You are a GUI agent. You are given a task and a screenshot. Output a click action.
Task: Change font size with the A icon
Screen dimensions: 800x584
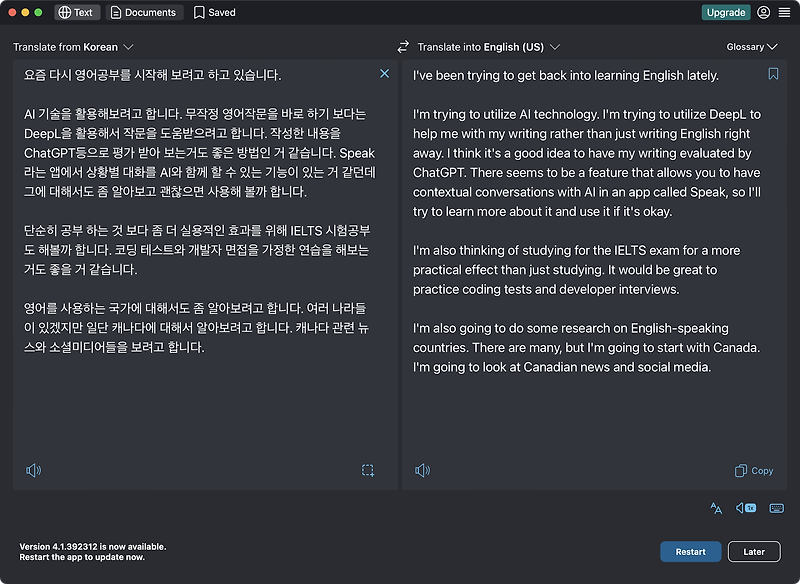[x=716, y=508]
